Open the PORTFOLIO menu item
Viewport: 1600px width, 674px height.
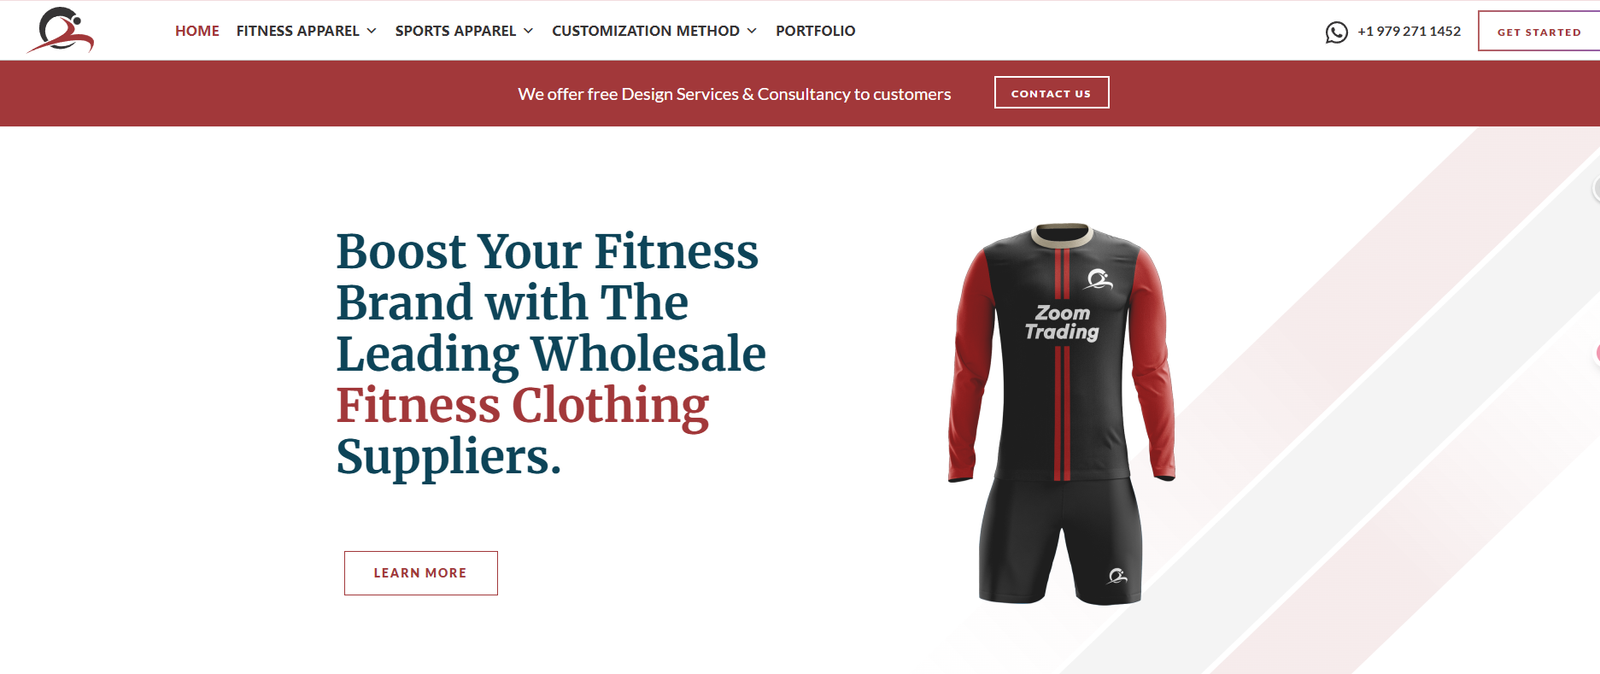(x=815, y=31)
